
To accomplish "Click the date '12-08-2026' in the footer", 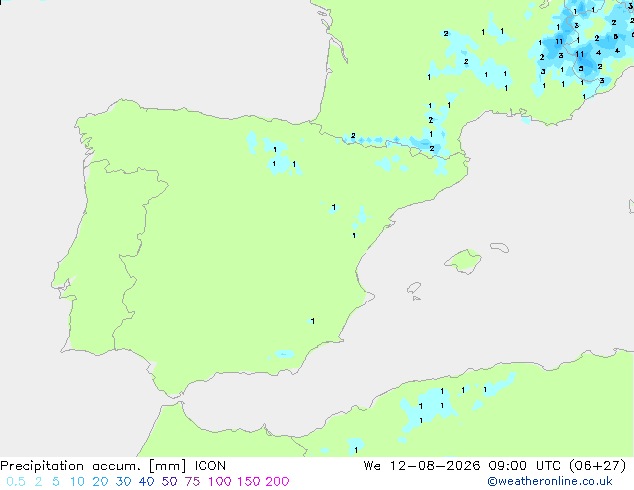I will (x=435, y=466).
